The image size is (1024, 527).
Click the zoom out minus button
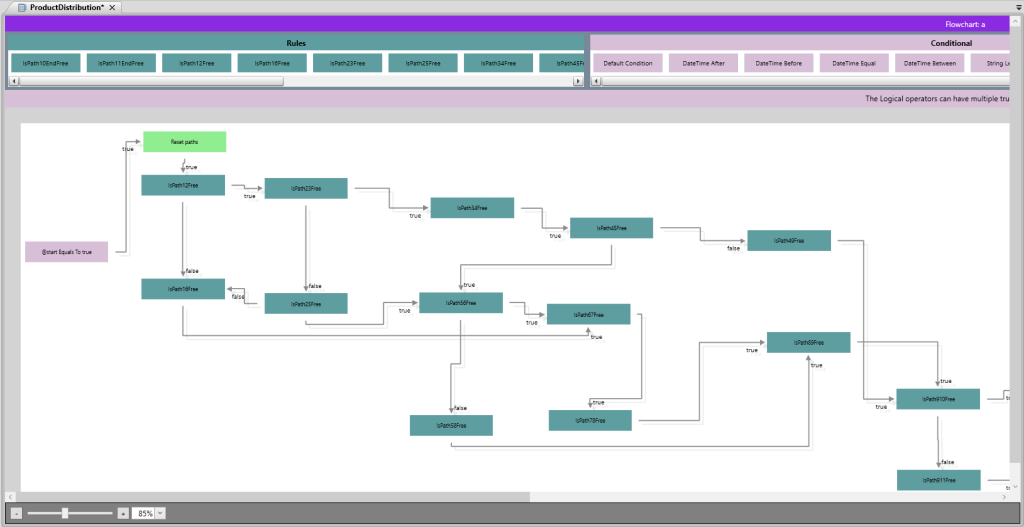(17, 513)
